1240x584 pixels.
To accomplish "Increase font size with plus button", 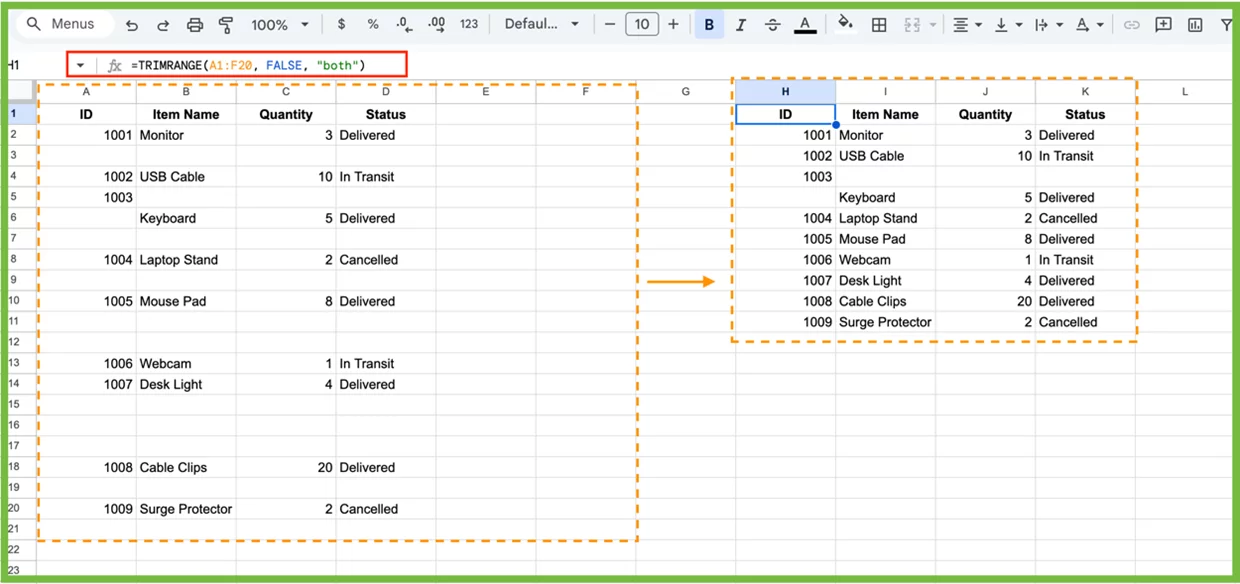I will click(673, 25).
